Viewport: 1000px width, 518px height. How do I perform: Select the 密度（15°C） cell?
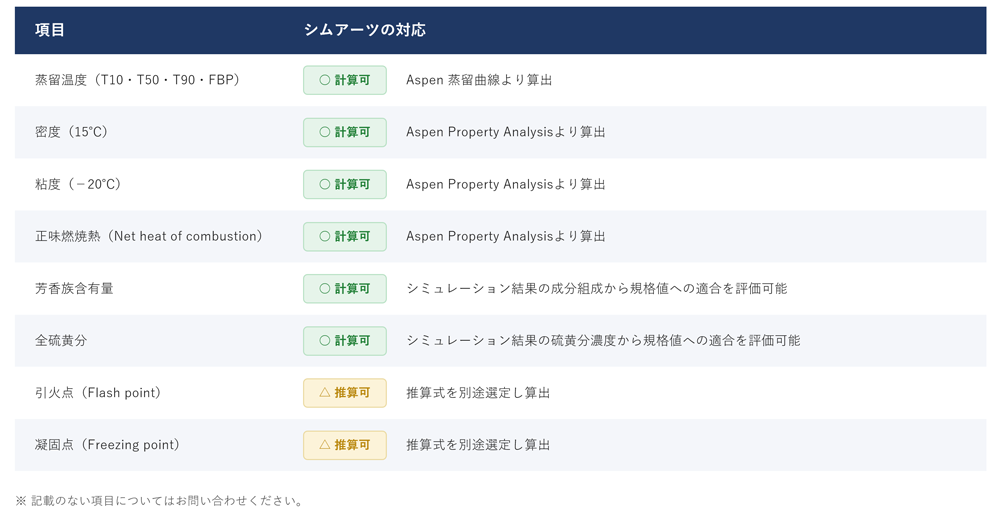[71, 132]
